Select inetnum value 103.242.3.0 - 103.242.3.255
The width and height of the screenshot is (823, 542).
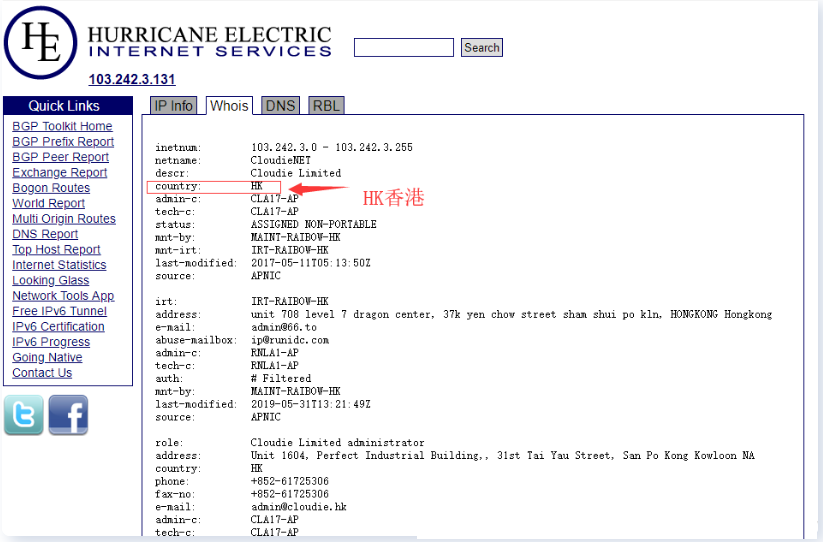pyautogui.click(x=332, y=147)
